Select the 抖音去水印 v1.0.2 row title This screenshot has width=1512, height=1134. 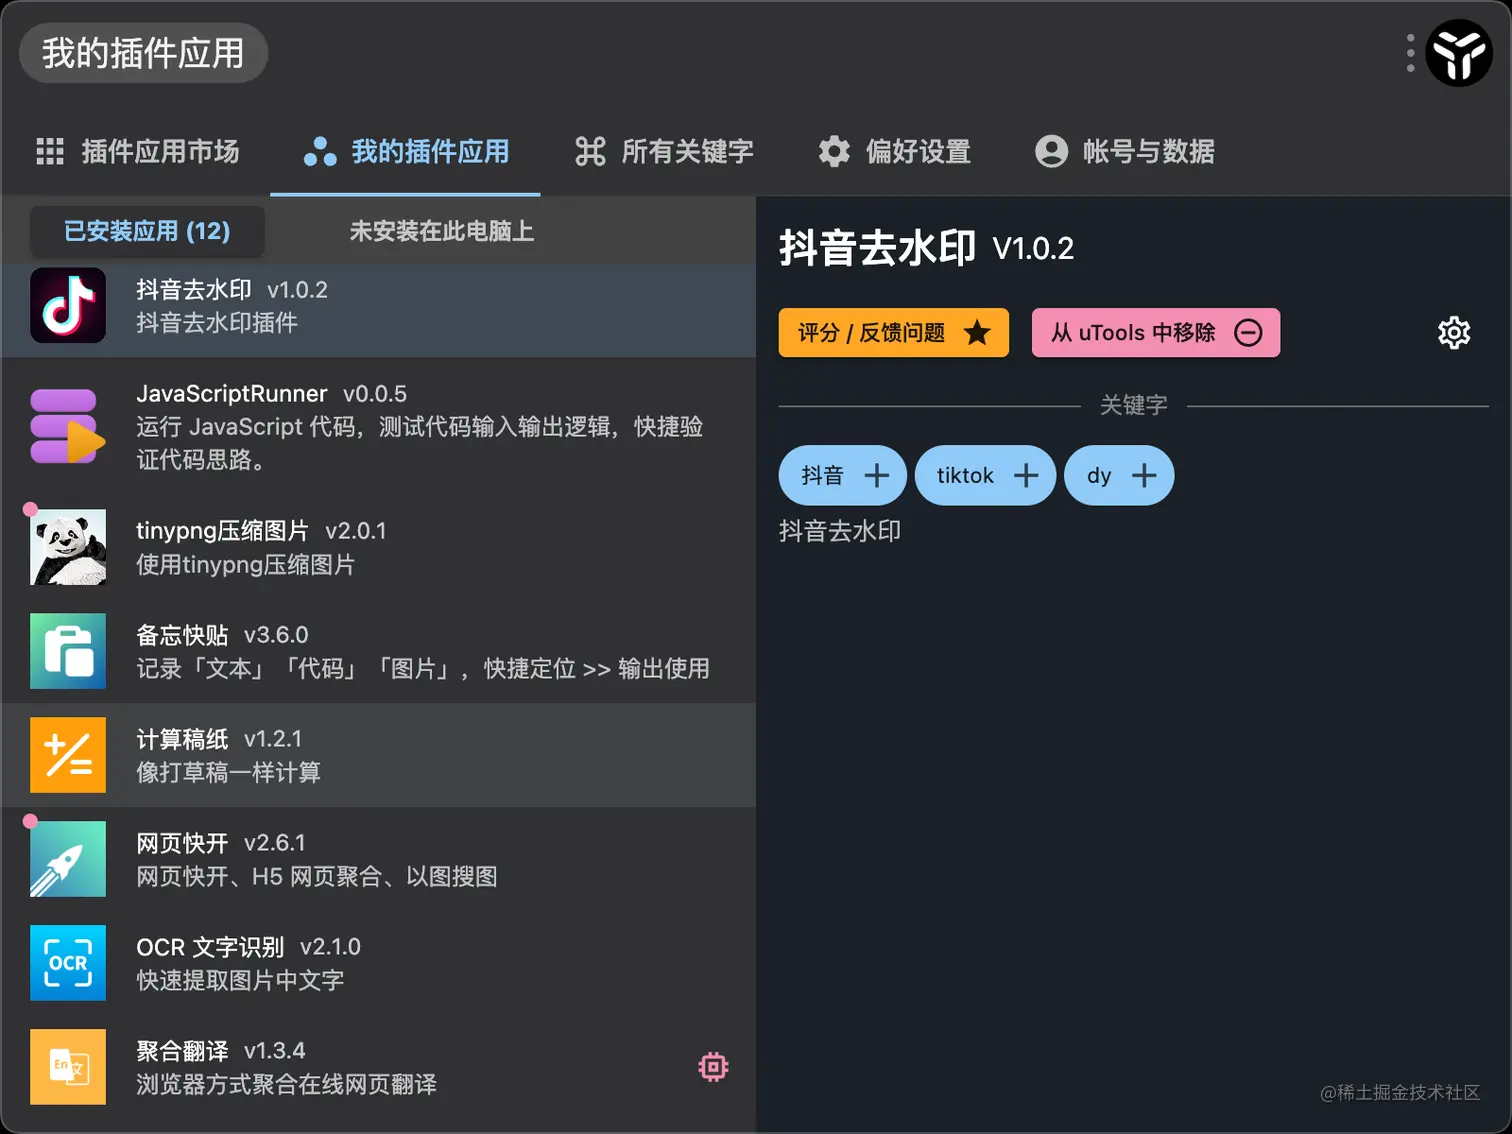click(x=232, y=289)
